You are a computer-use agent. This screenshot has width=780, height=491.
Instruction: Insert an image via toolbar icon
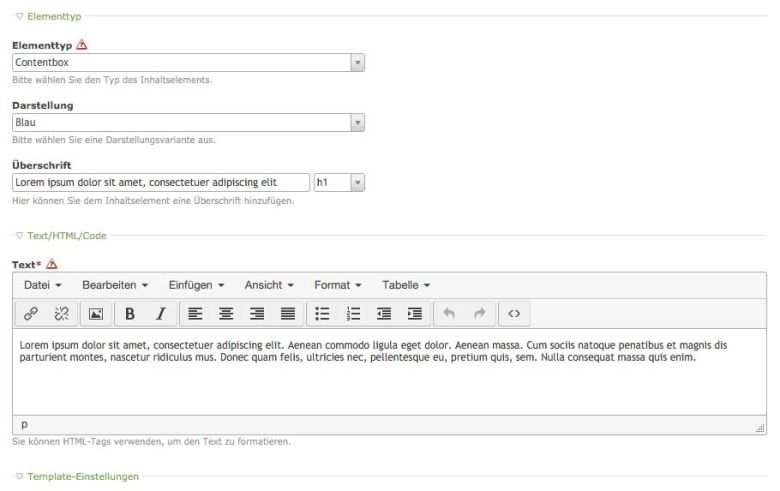[96, 313]
